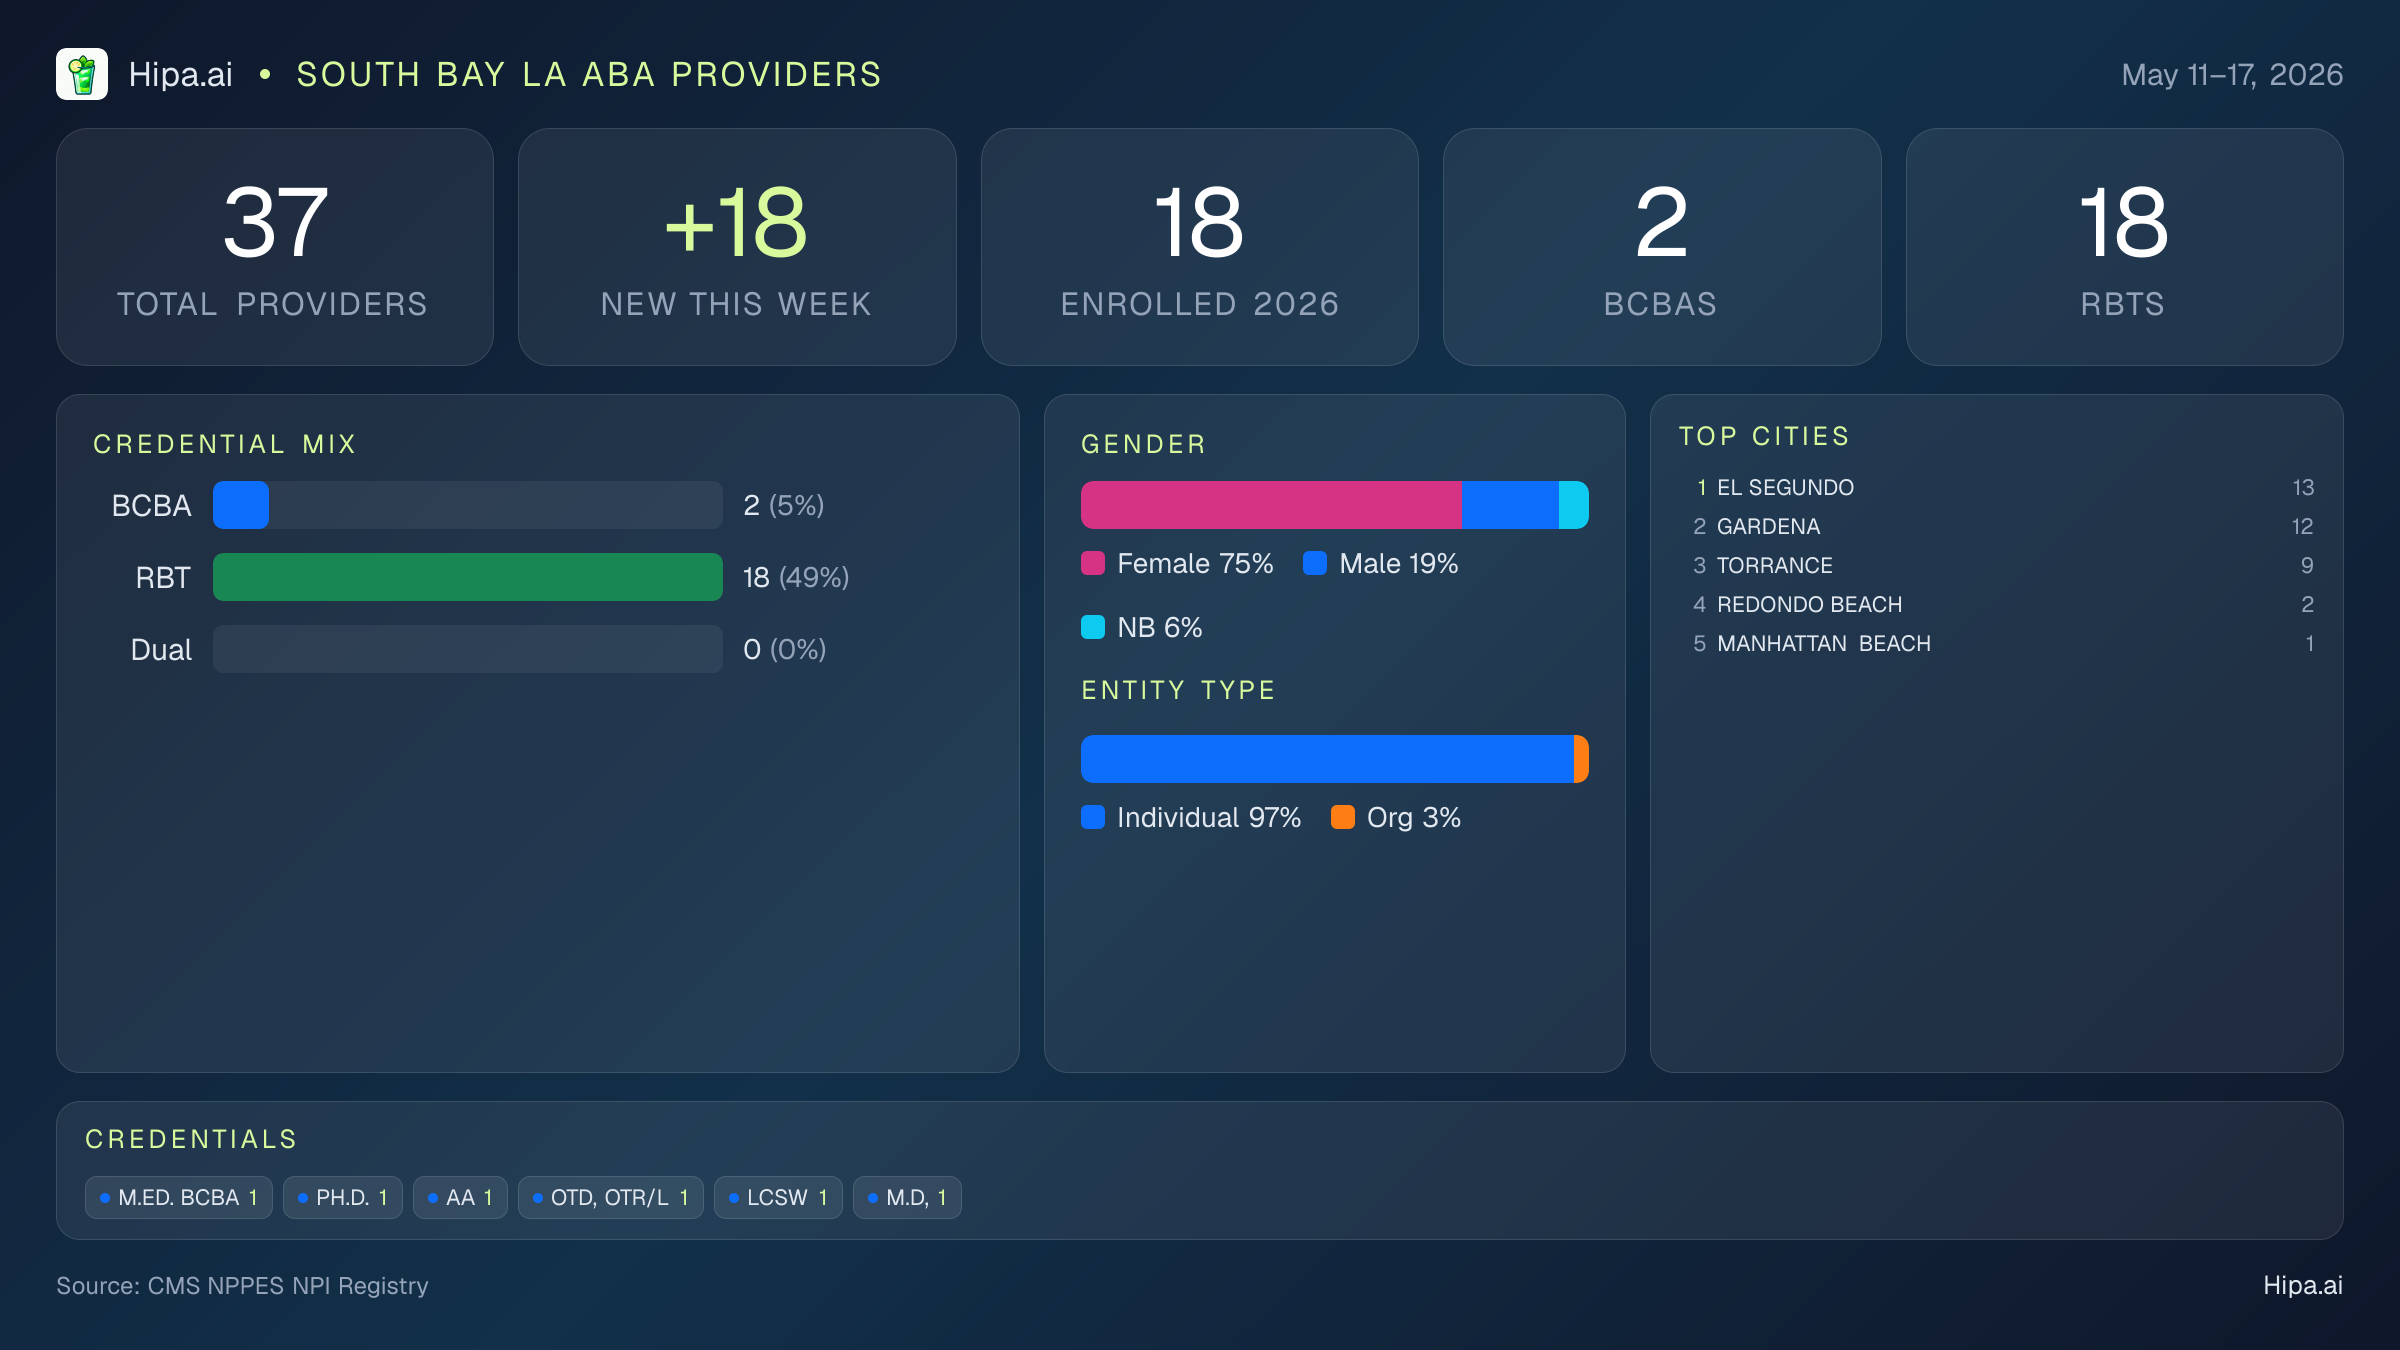This screenshot has height=1350, width=2400.
Task: Click the blue Male segment of gender bar
Action: coord(1510,505)
